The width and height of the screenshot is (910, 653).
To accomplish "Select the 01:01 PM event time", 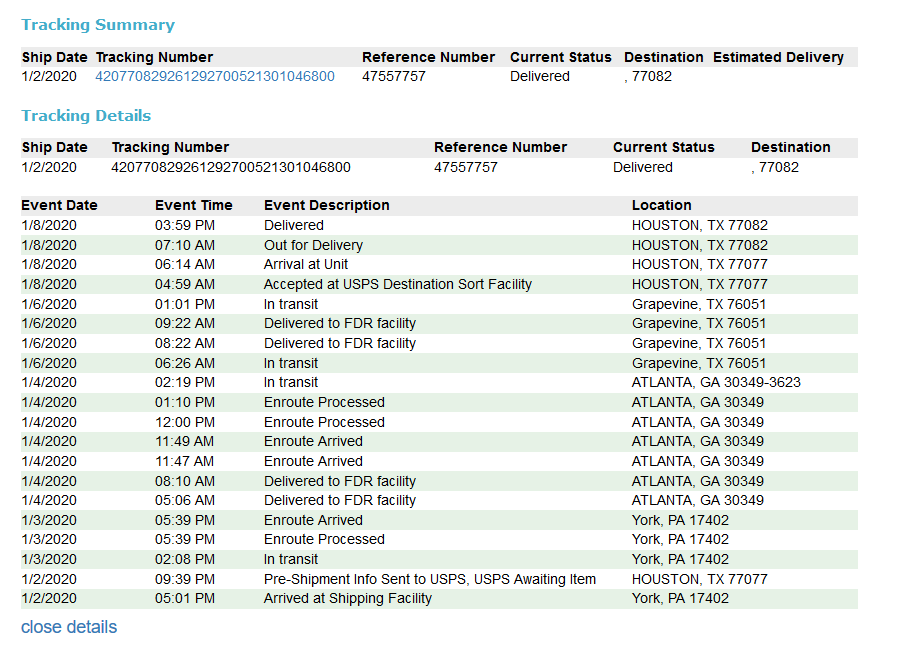I will point(185,304).
